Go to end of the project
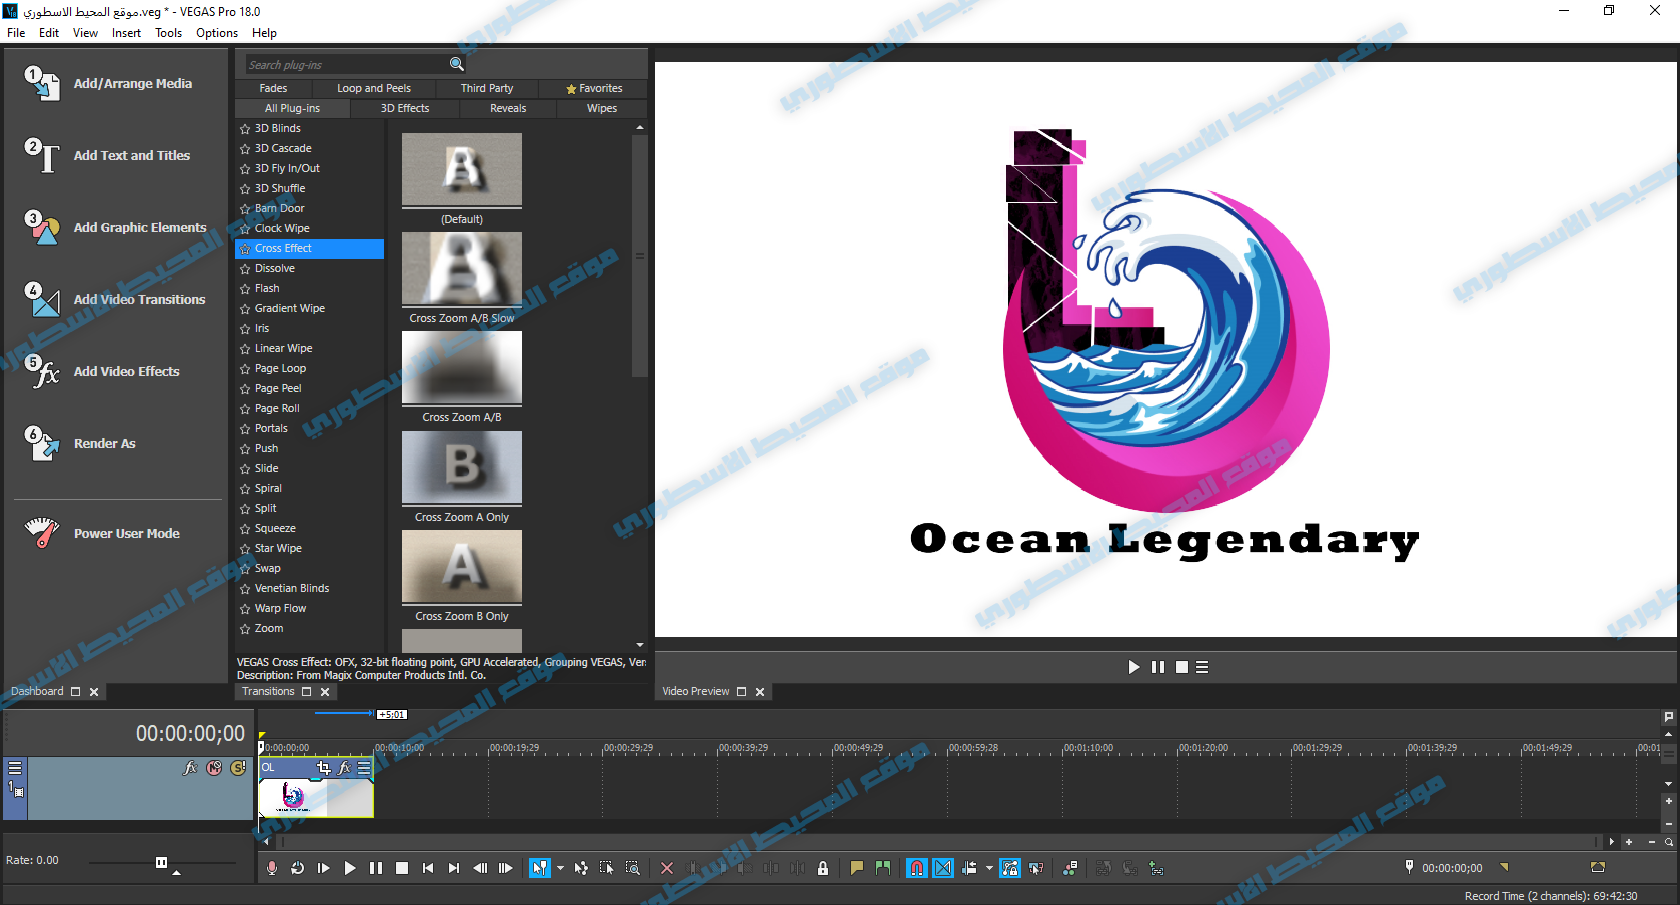 click(453, 868)
